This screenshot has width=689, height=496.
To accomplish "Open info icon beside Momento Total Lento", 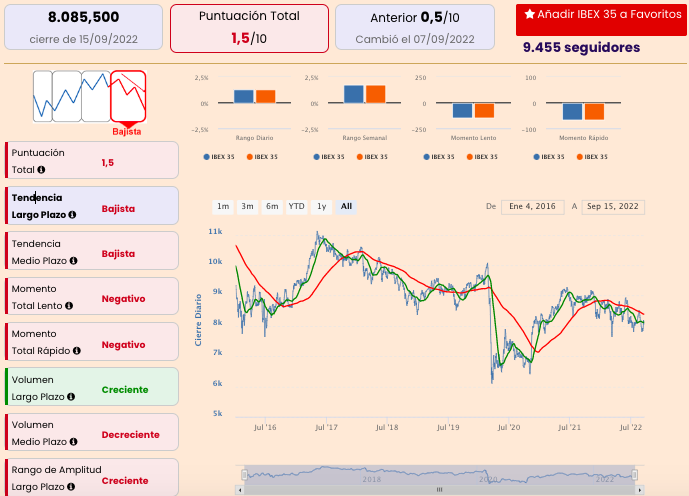I will coord(69,306).
